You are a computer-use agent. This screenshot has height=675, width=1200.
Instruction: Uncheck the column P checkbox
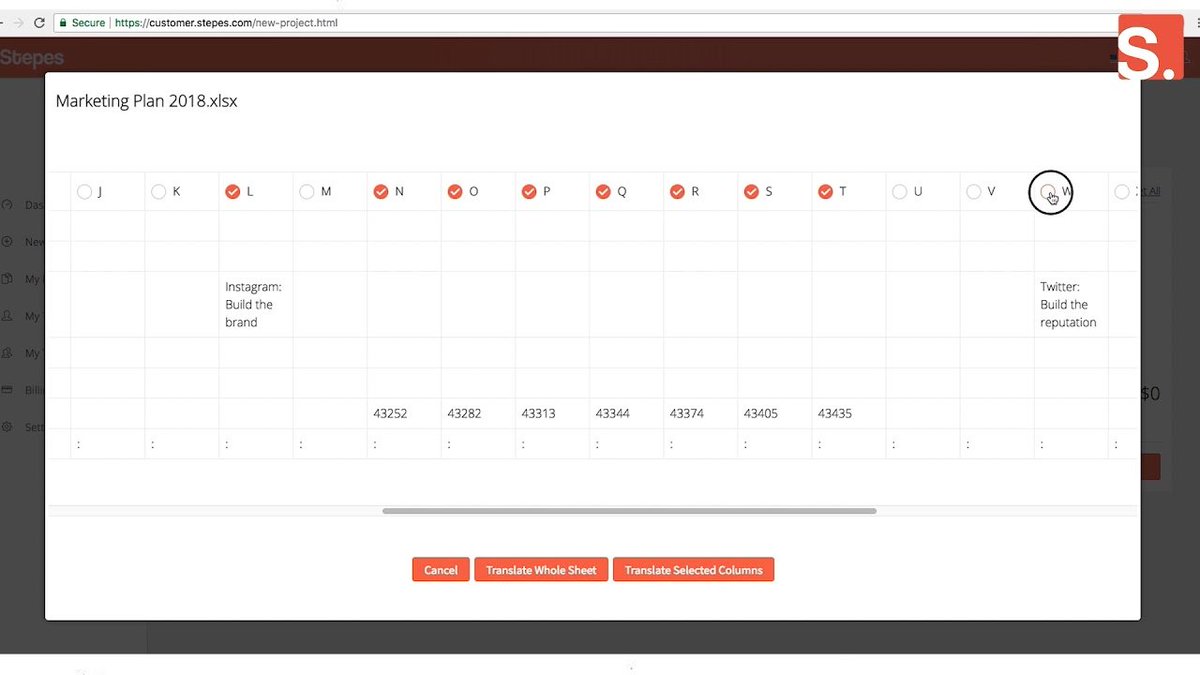click(x=529, y=192)
